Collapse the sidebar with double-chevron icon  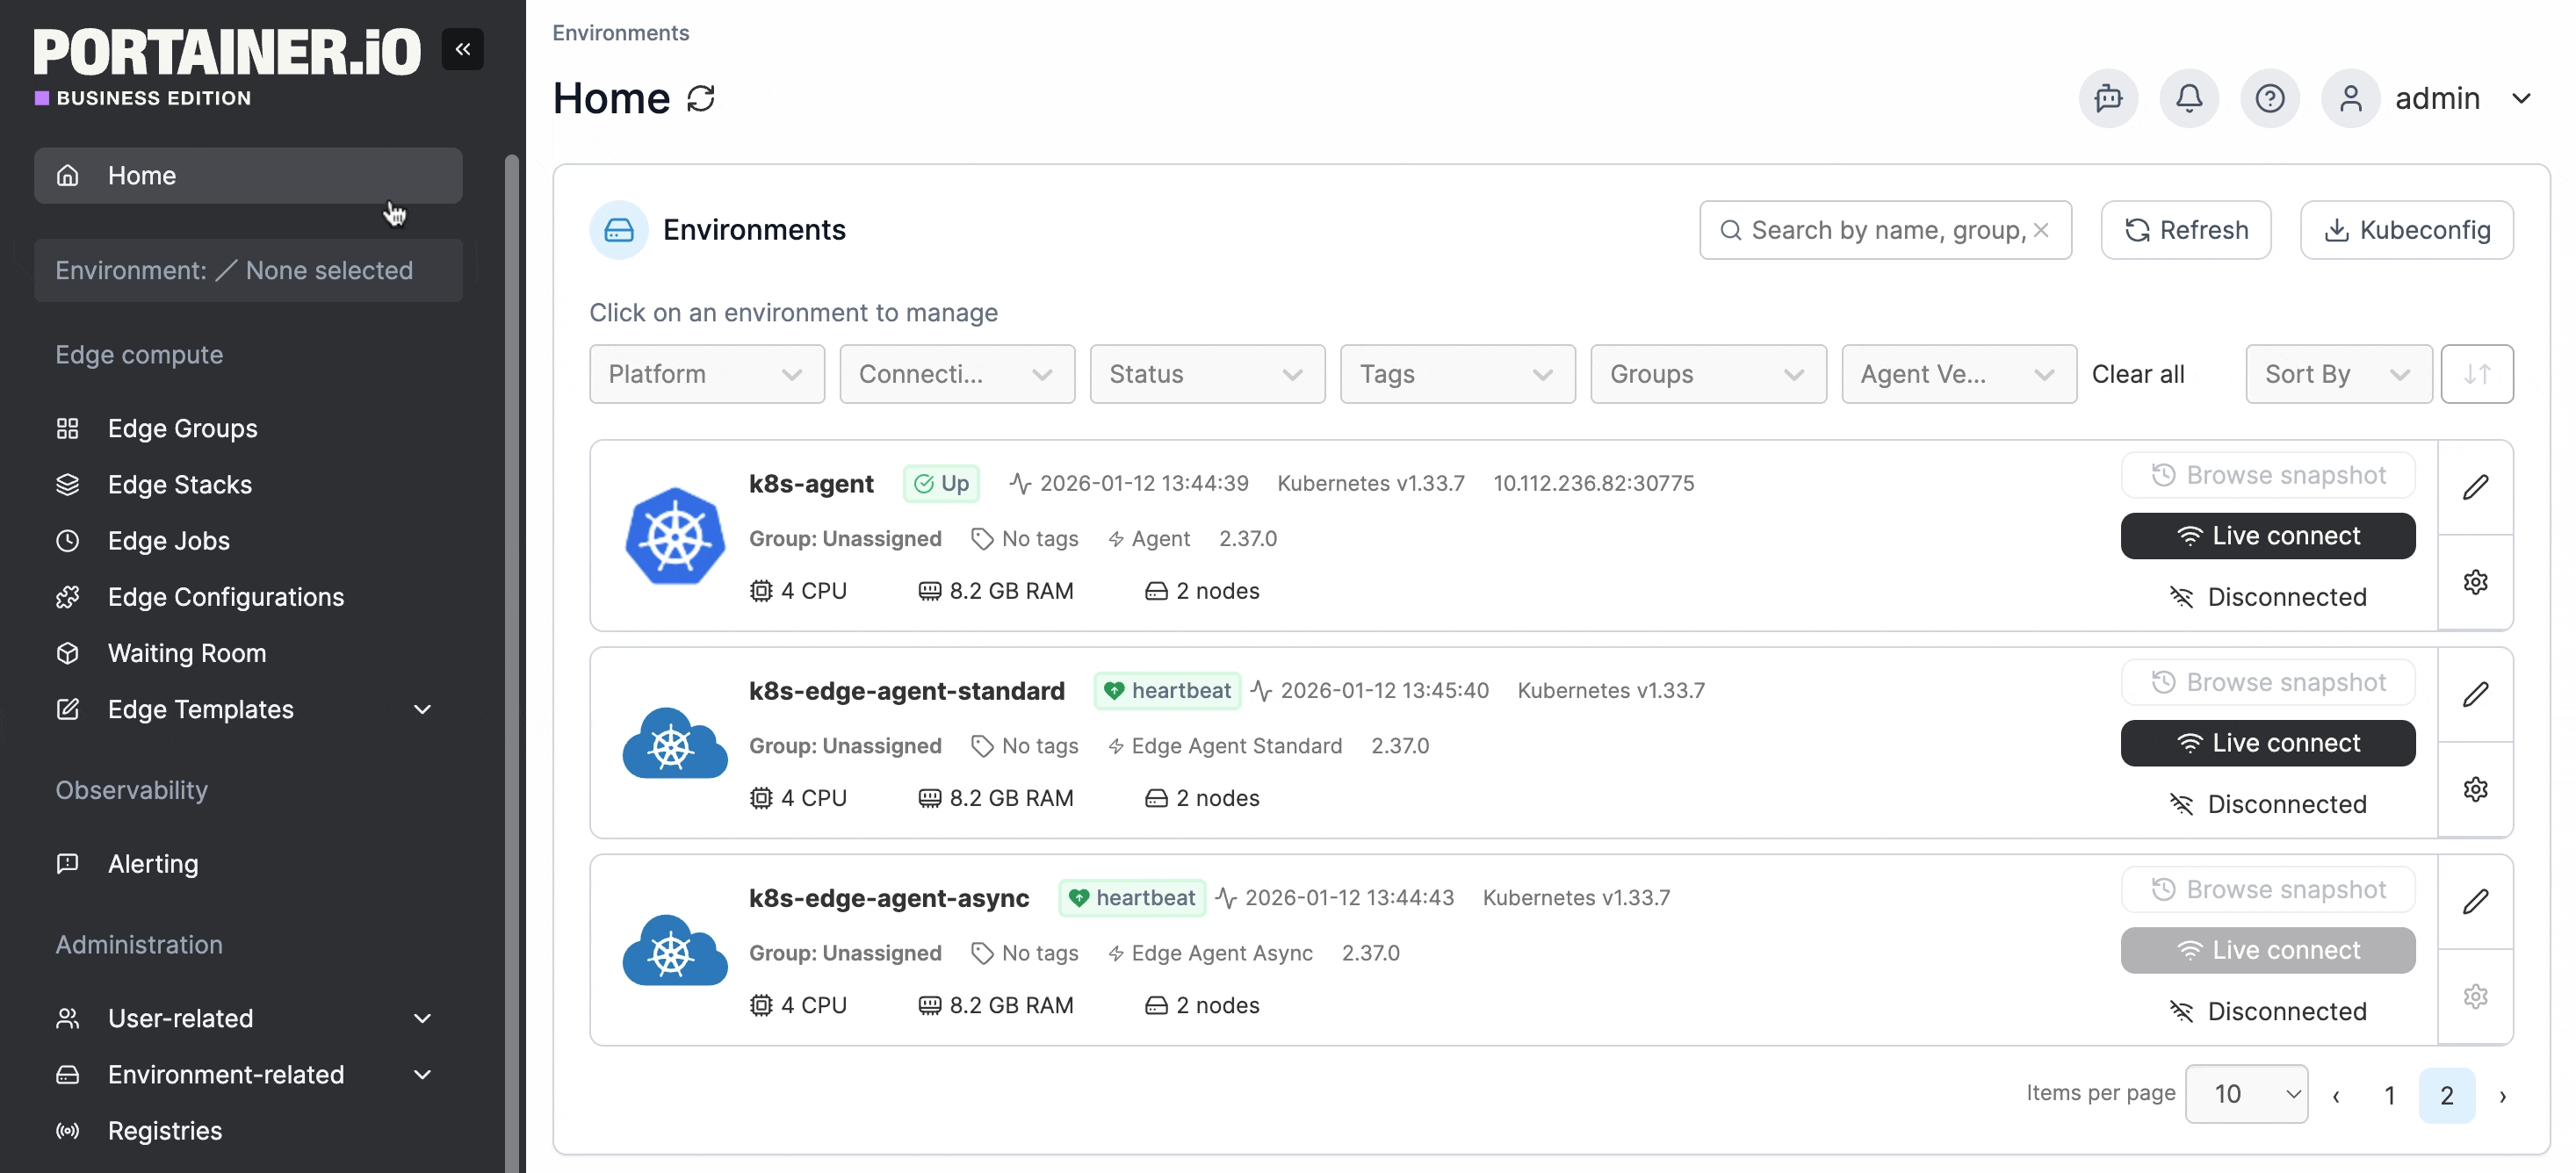pos(462,49)
